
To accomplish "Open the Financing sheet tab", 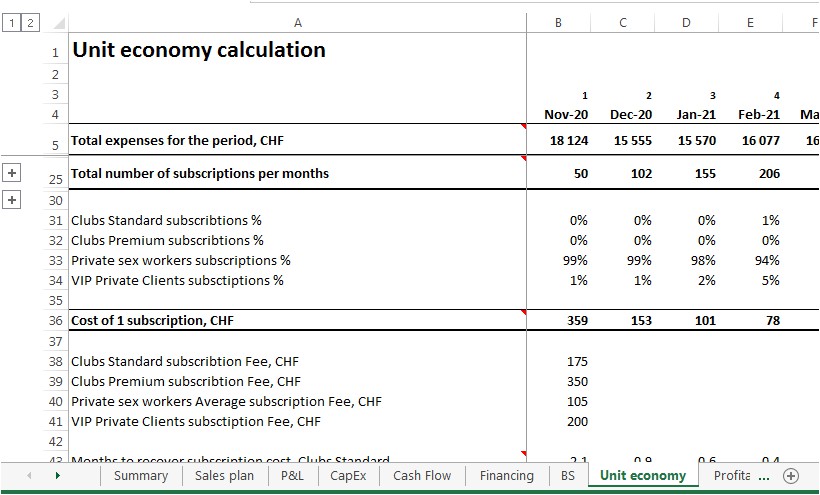I will click(x=506, y=476).
